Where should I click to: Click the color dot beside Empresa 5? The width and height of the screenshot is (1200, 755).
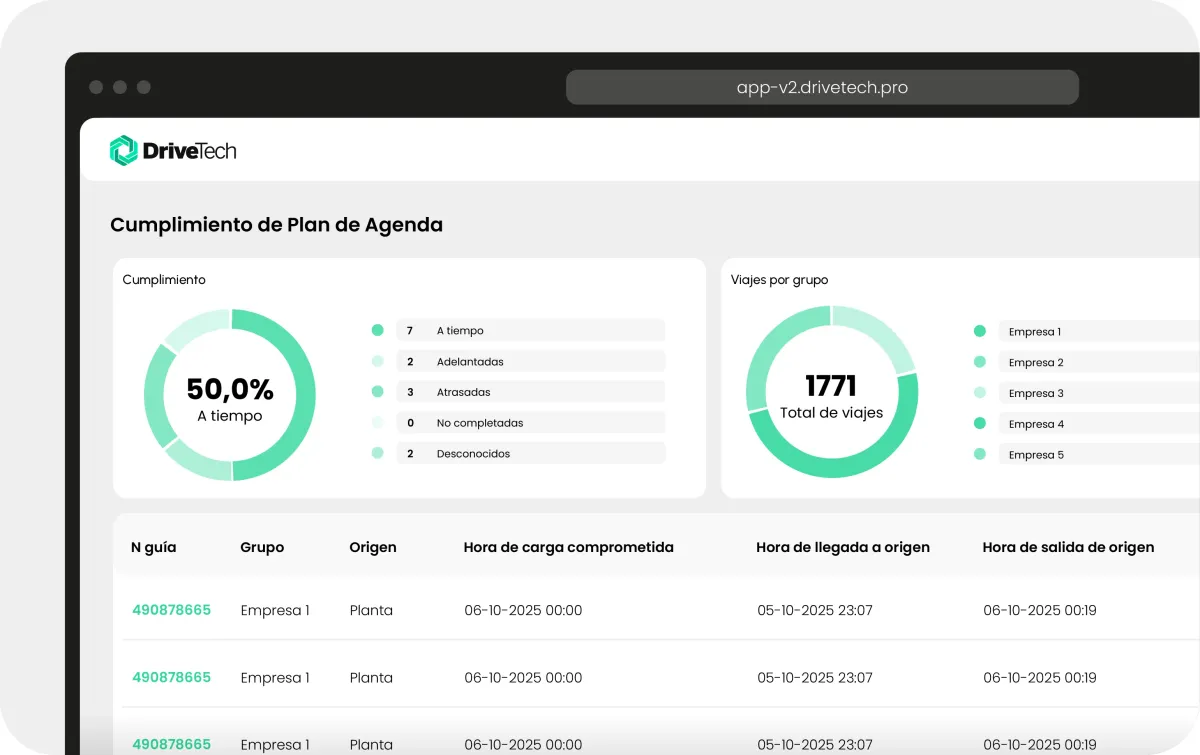[x=980, y=454]
